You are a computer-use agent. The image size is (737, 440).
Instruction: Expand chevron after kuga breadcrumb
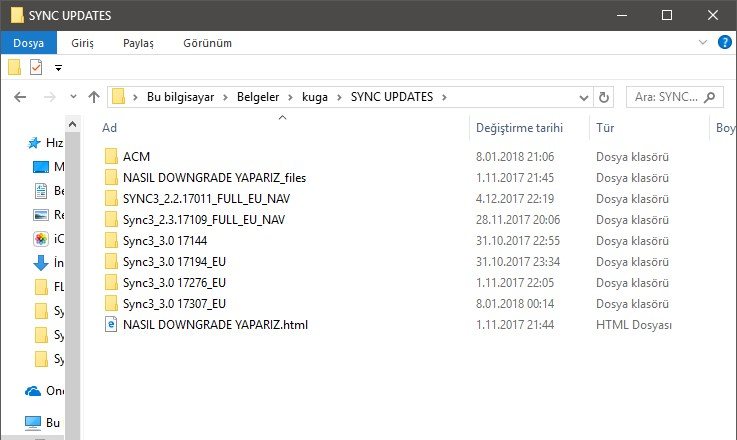339,97
